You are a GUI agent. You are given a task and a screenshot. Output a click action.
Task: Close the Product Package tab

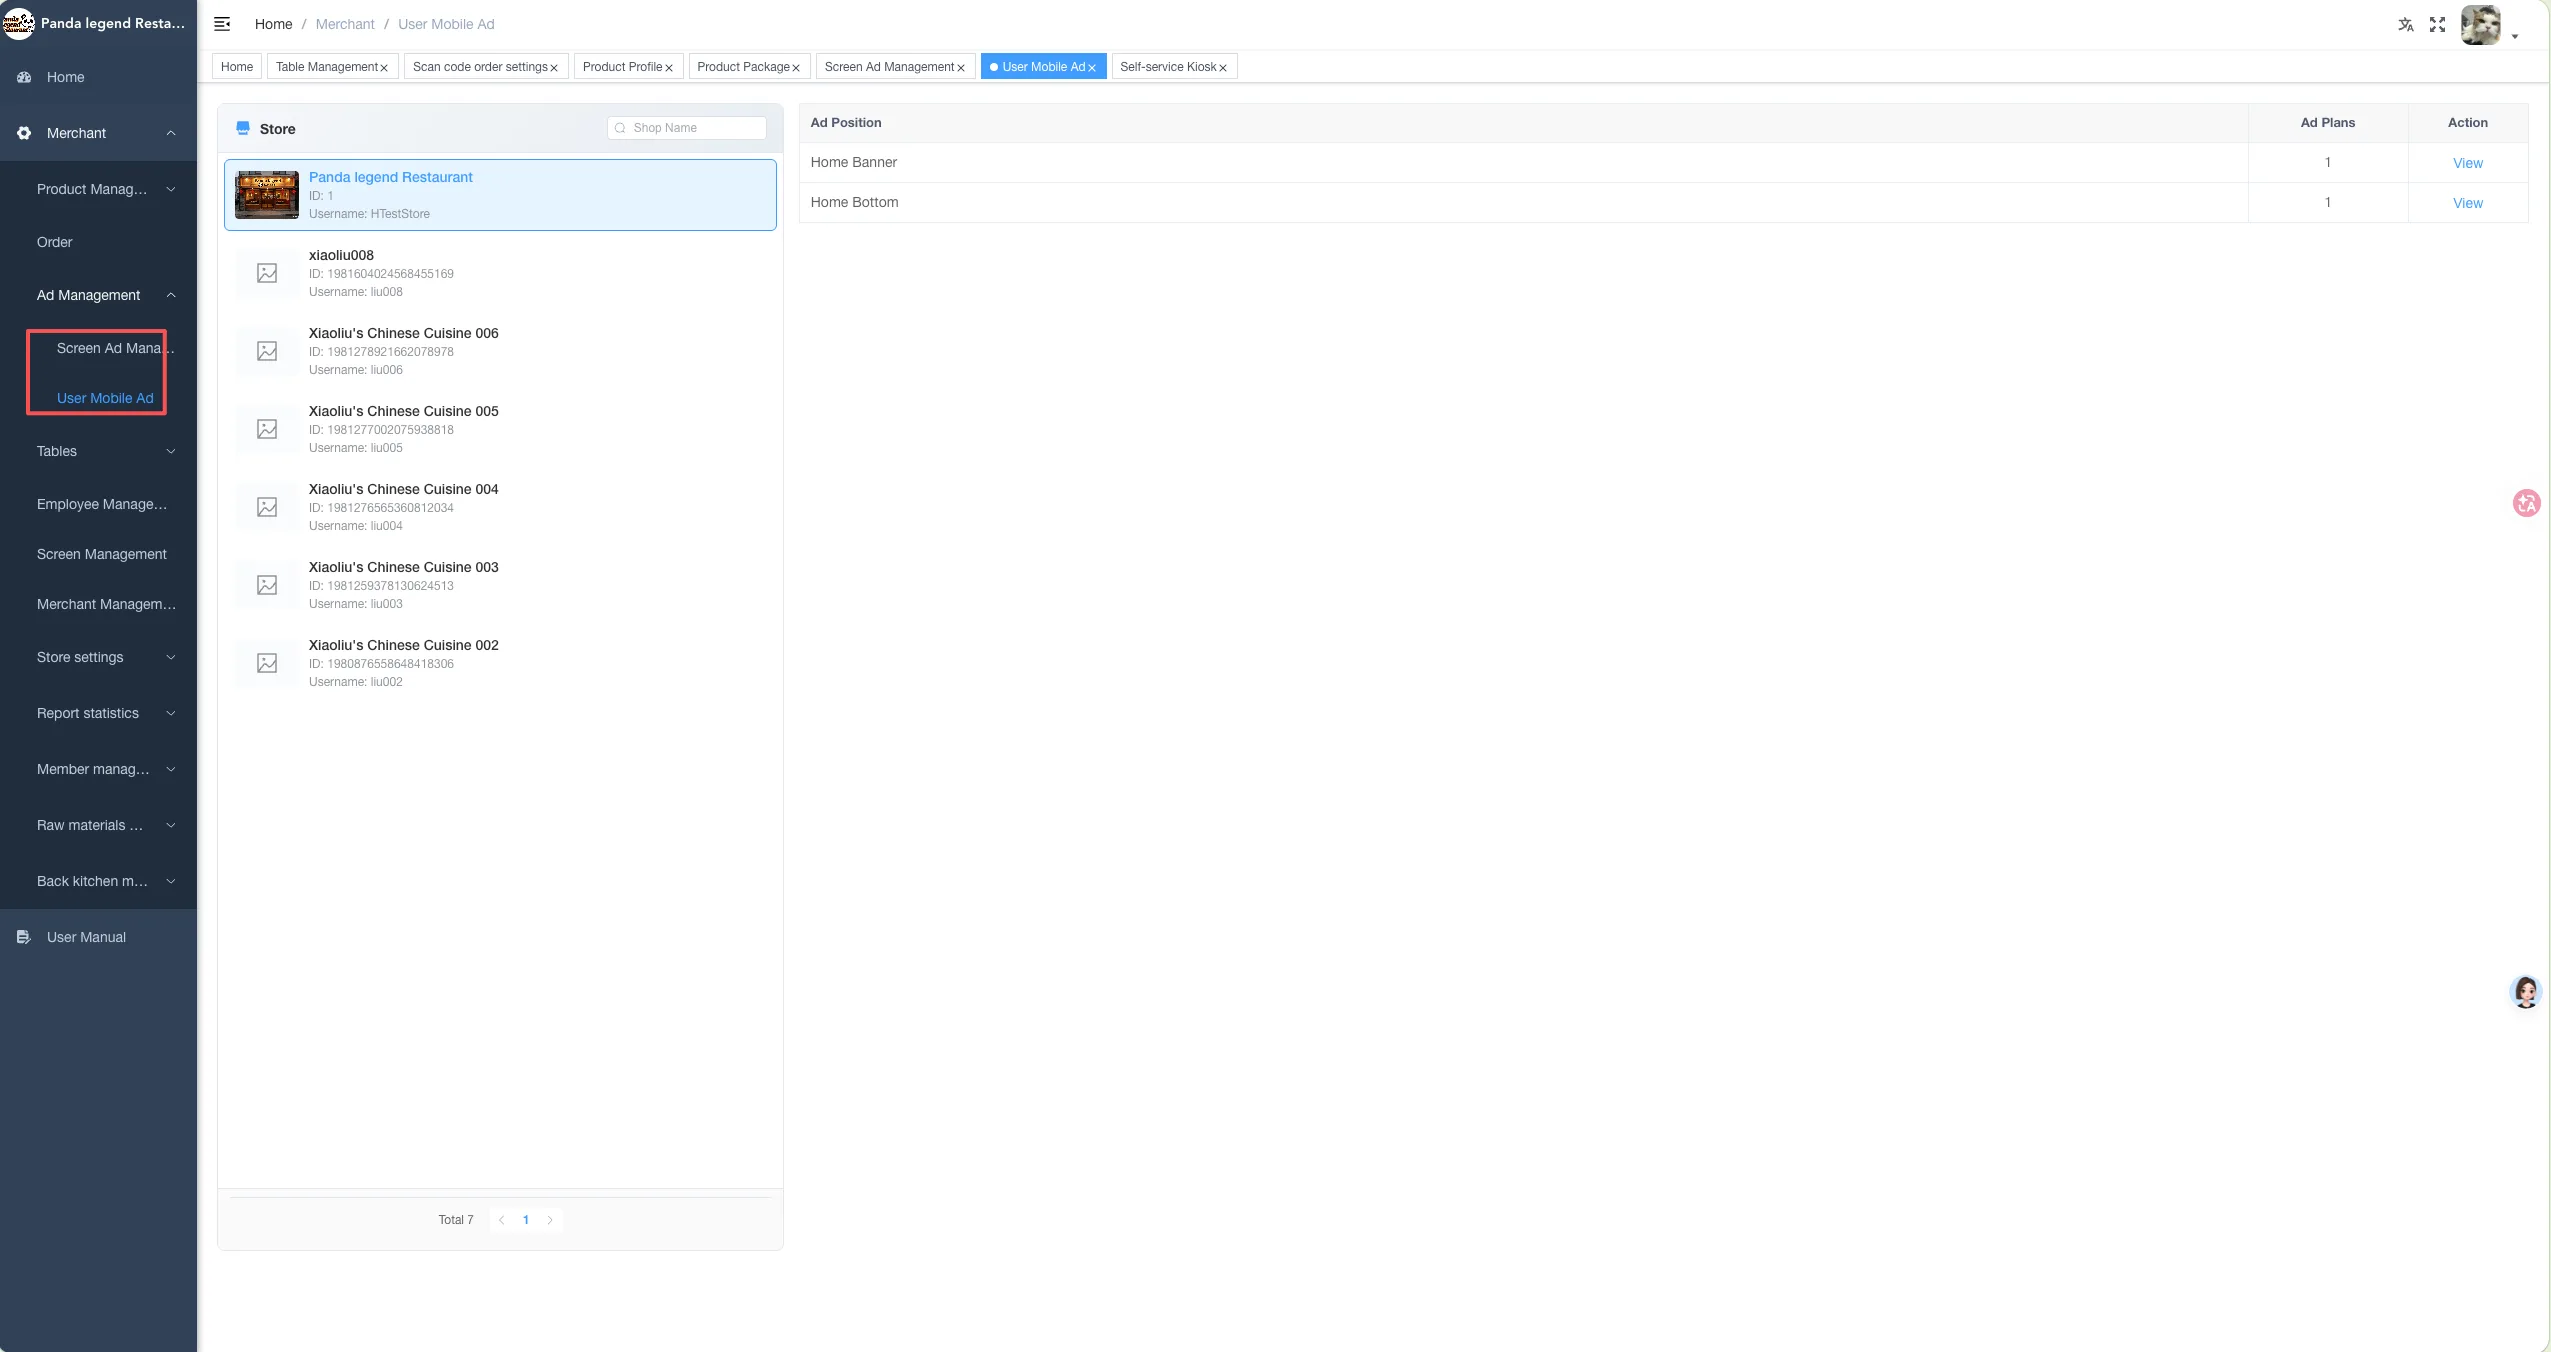tap(796, 68)
